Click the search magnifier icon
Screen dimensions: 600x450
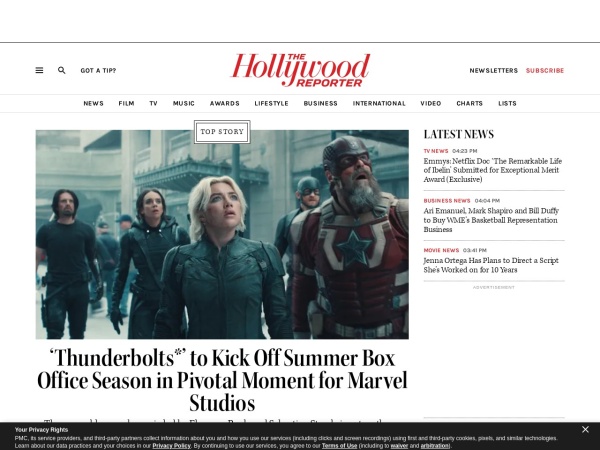(62, 70)
